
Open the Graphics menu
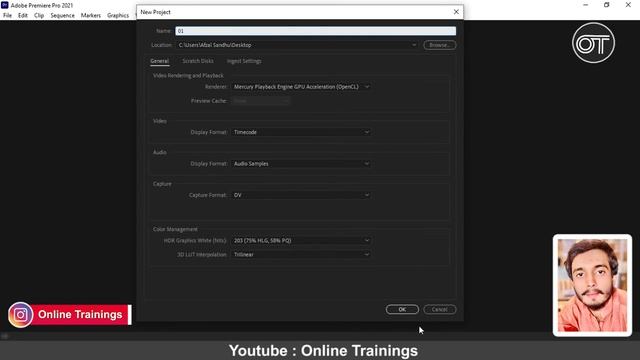coord(118,16)
